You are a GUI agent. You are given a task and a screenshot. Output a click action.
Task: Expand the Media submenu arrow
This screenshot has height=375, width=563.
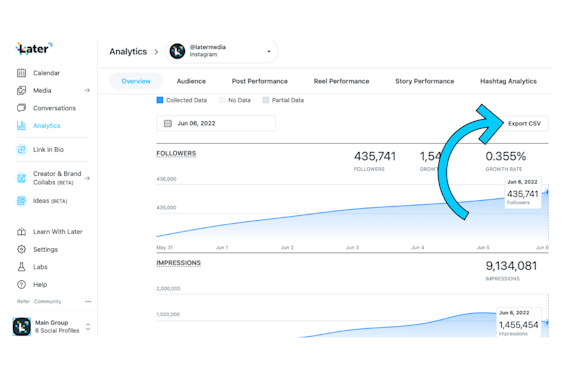point(87,91)
